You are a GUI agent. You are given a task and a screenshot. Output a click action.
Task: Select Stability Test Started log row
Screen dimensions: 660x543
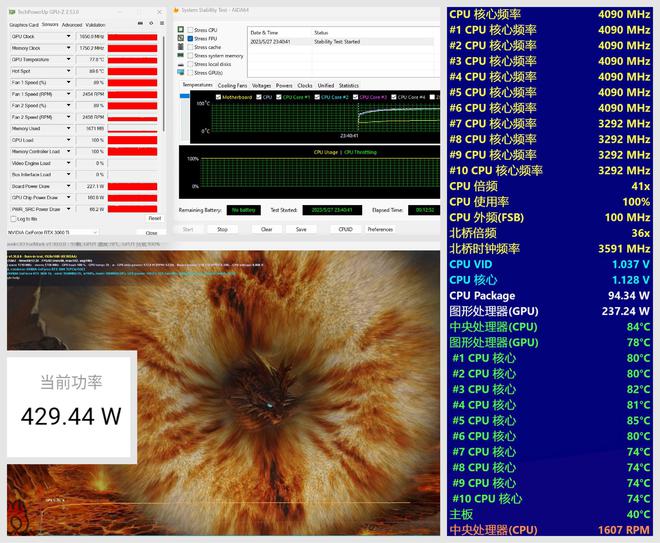(x=341, y=42)
